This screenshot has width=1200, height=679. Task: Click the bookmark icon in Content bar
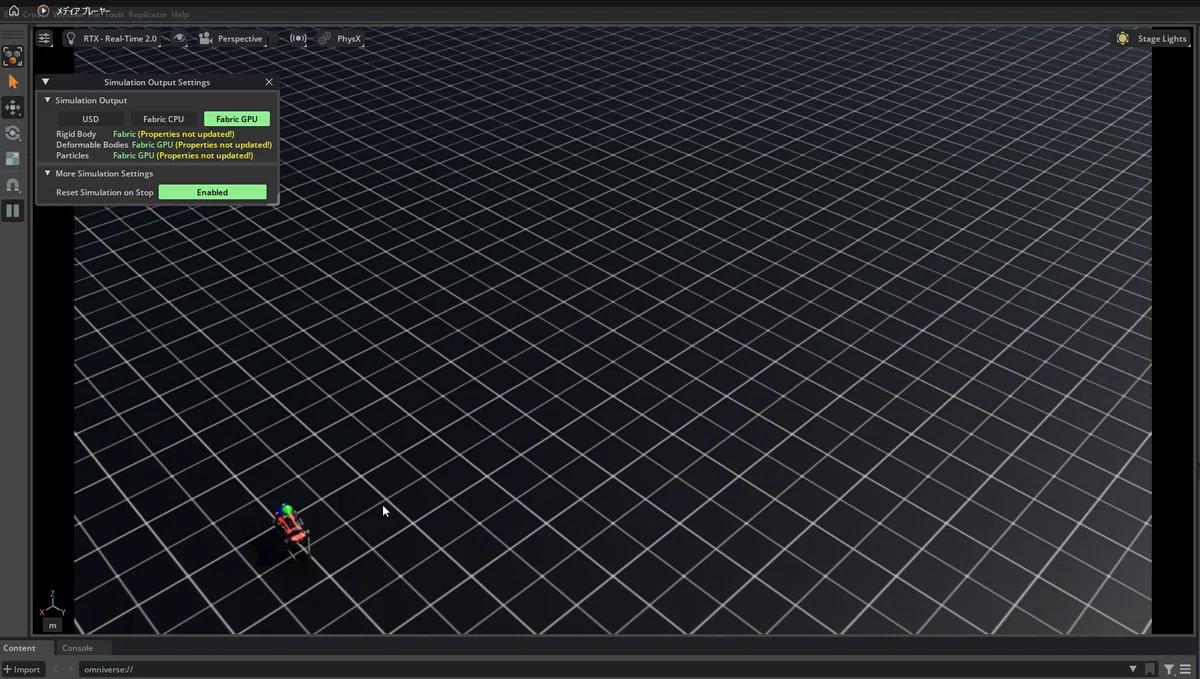click(x=1150, y=669)
